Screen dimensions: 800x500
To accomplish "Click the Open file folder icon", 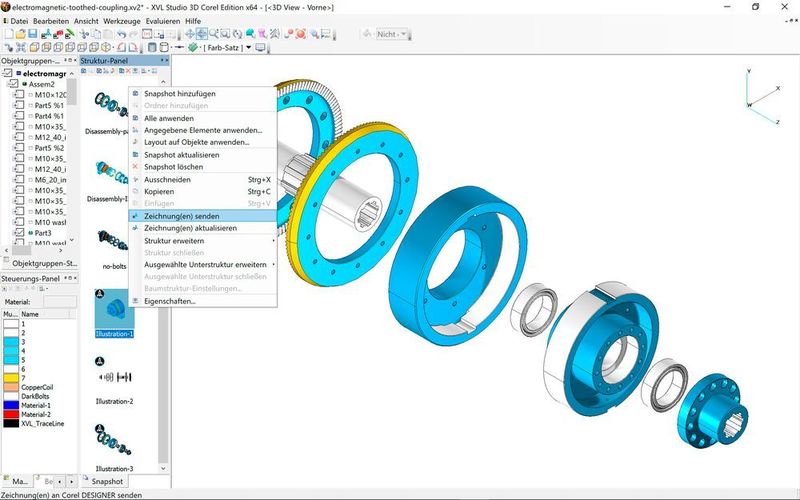I will click(20, 34).
